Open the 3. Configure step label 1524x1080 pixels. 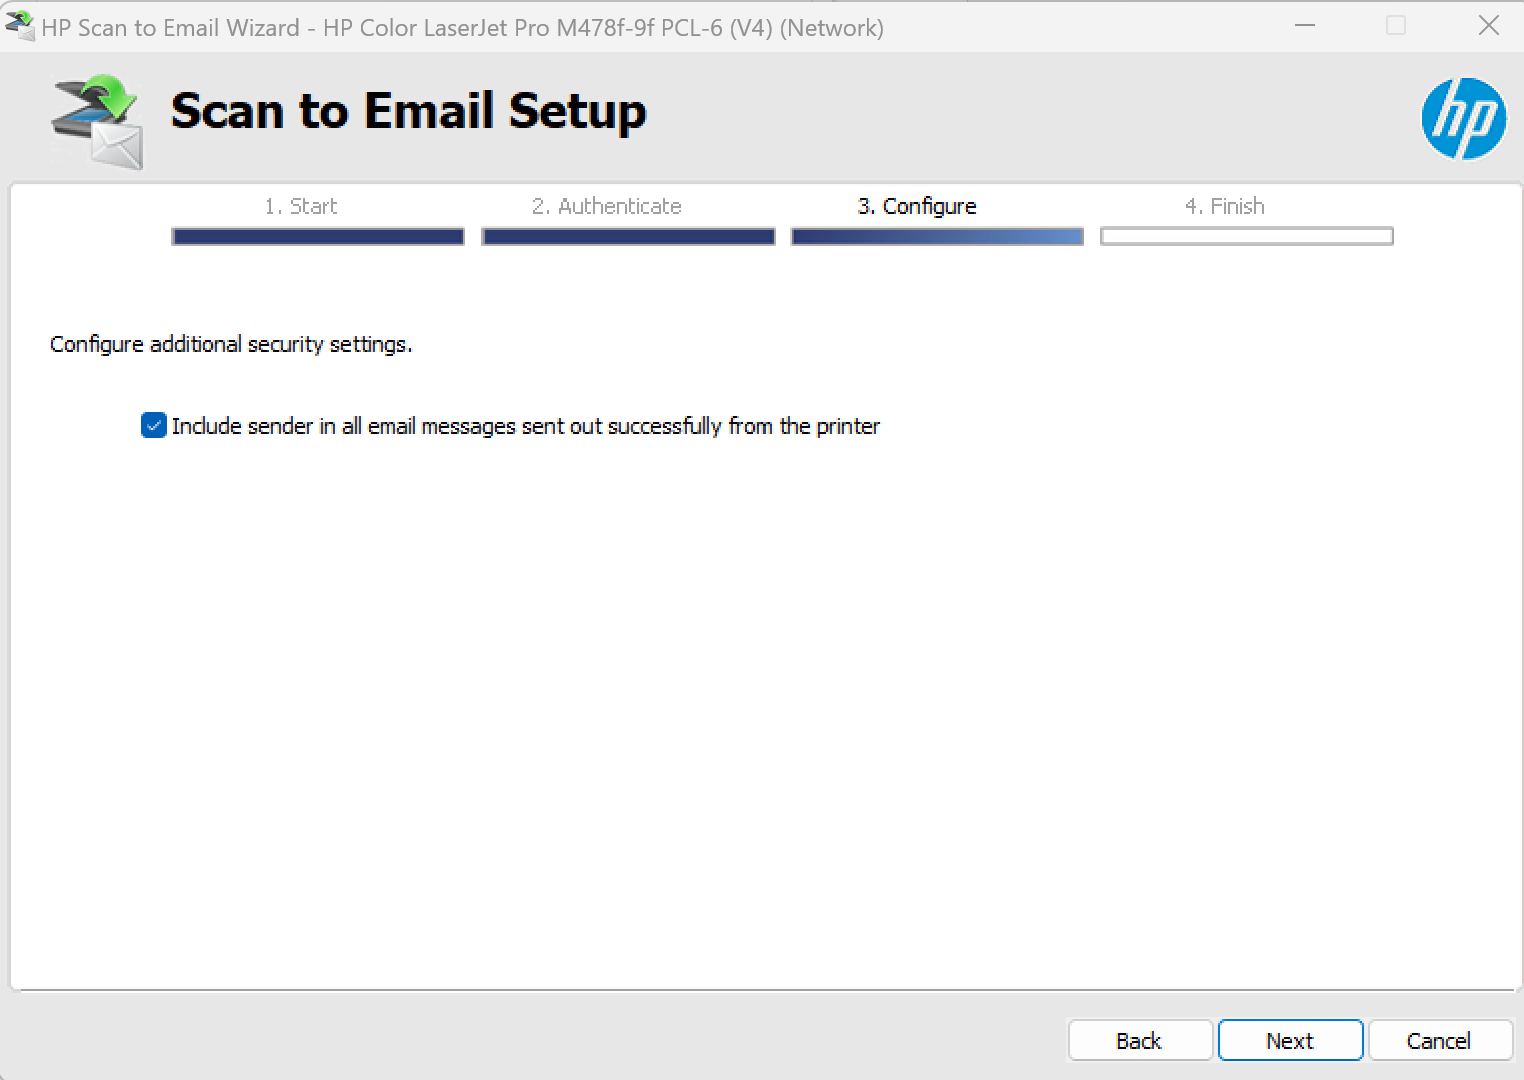pos(917,206)
